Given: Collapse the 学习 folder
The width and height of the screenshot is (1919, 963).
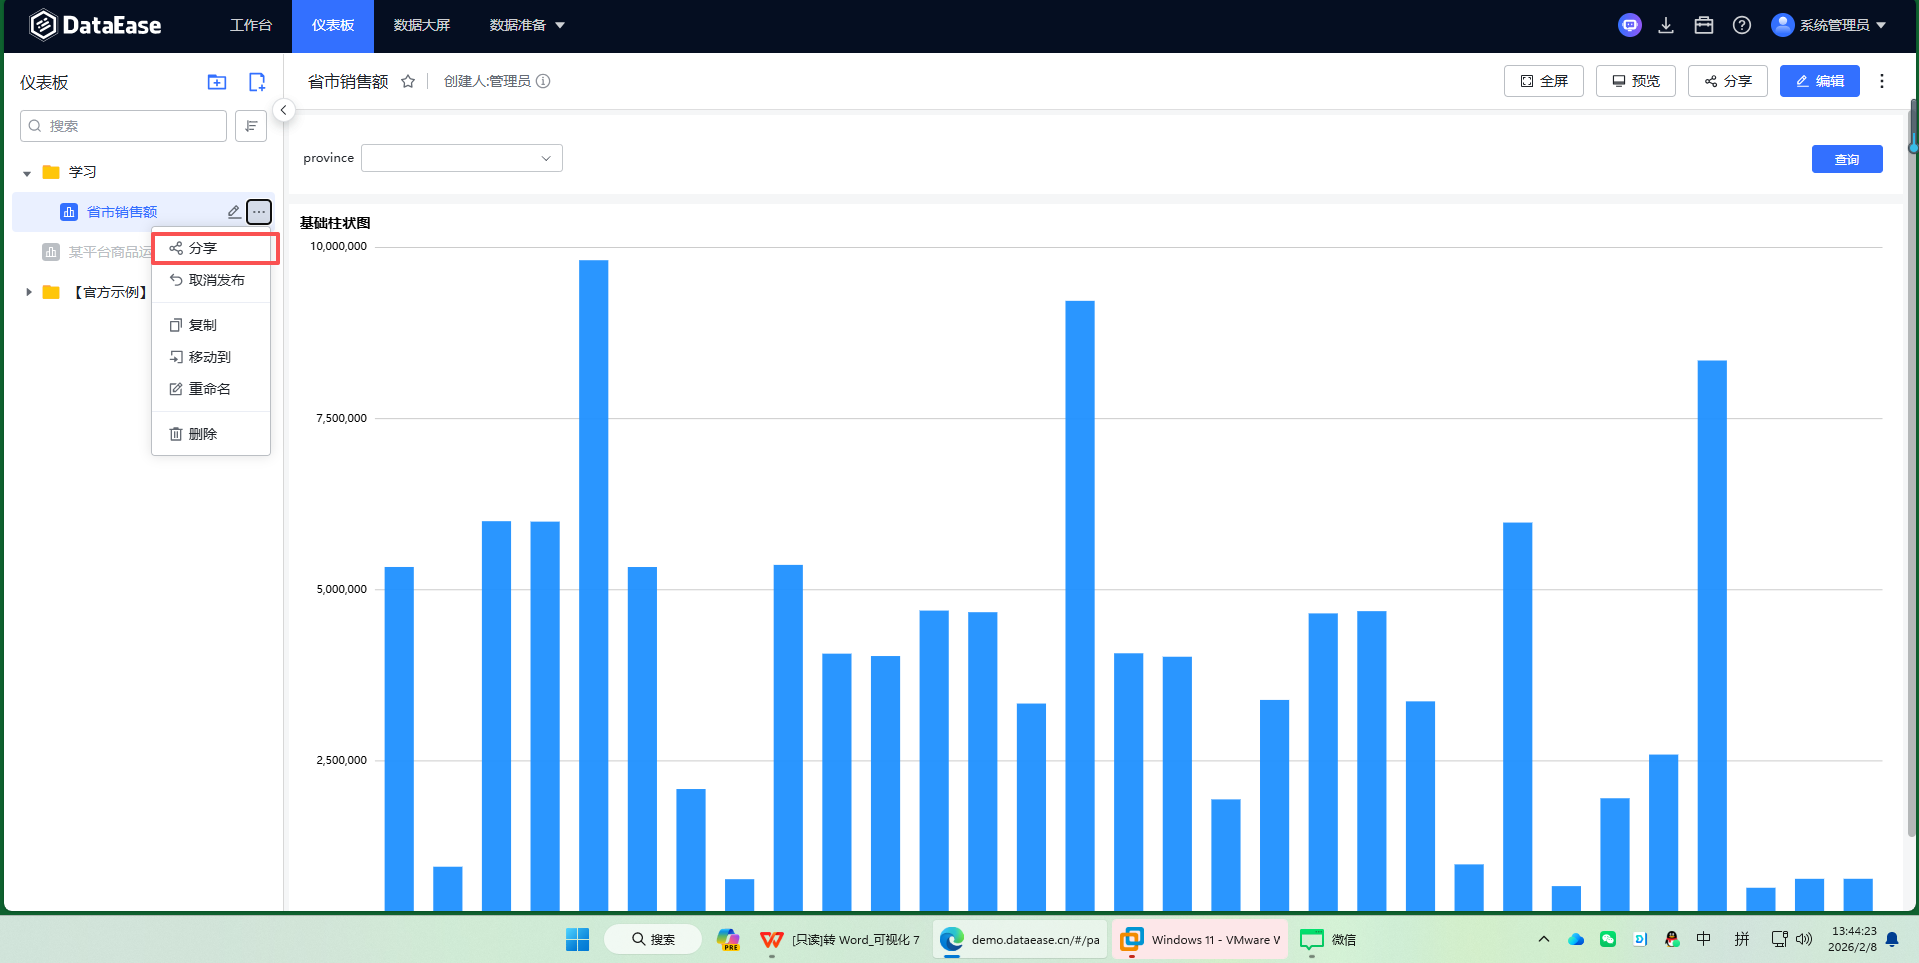Looking at the screenshot, I should coord(27,173).
